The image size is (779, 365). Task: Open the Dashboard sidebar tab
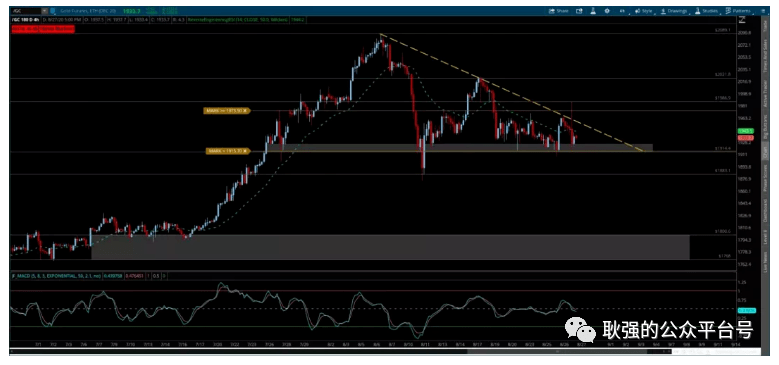[764, 210]
